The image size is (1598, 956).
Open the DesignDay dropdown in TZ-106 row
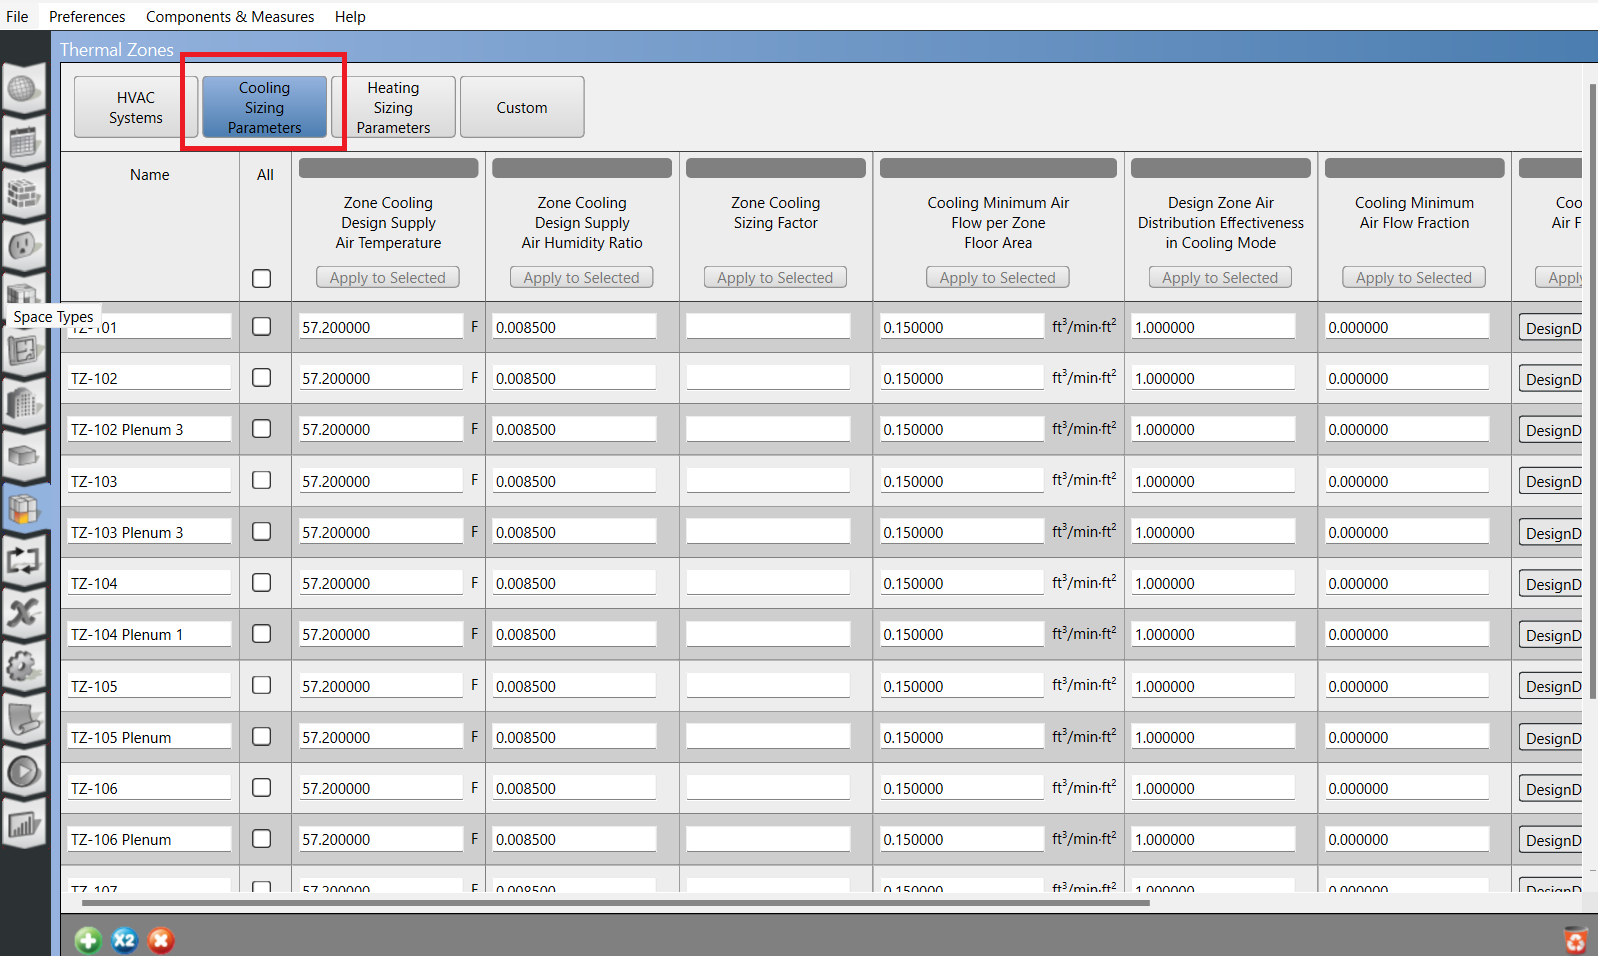click(x=1551, y=789)
